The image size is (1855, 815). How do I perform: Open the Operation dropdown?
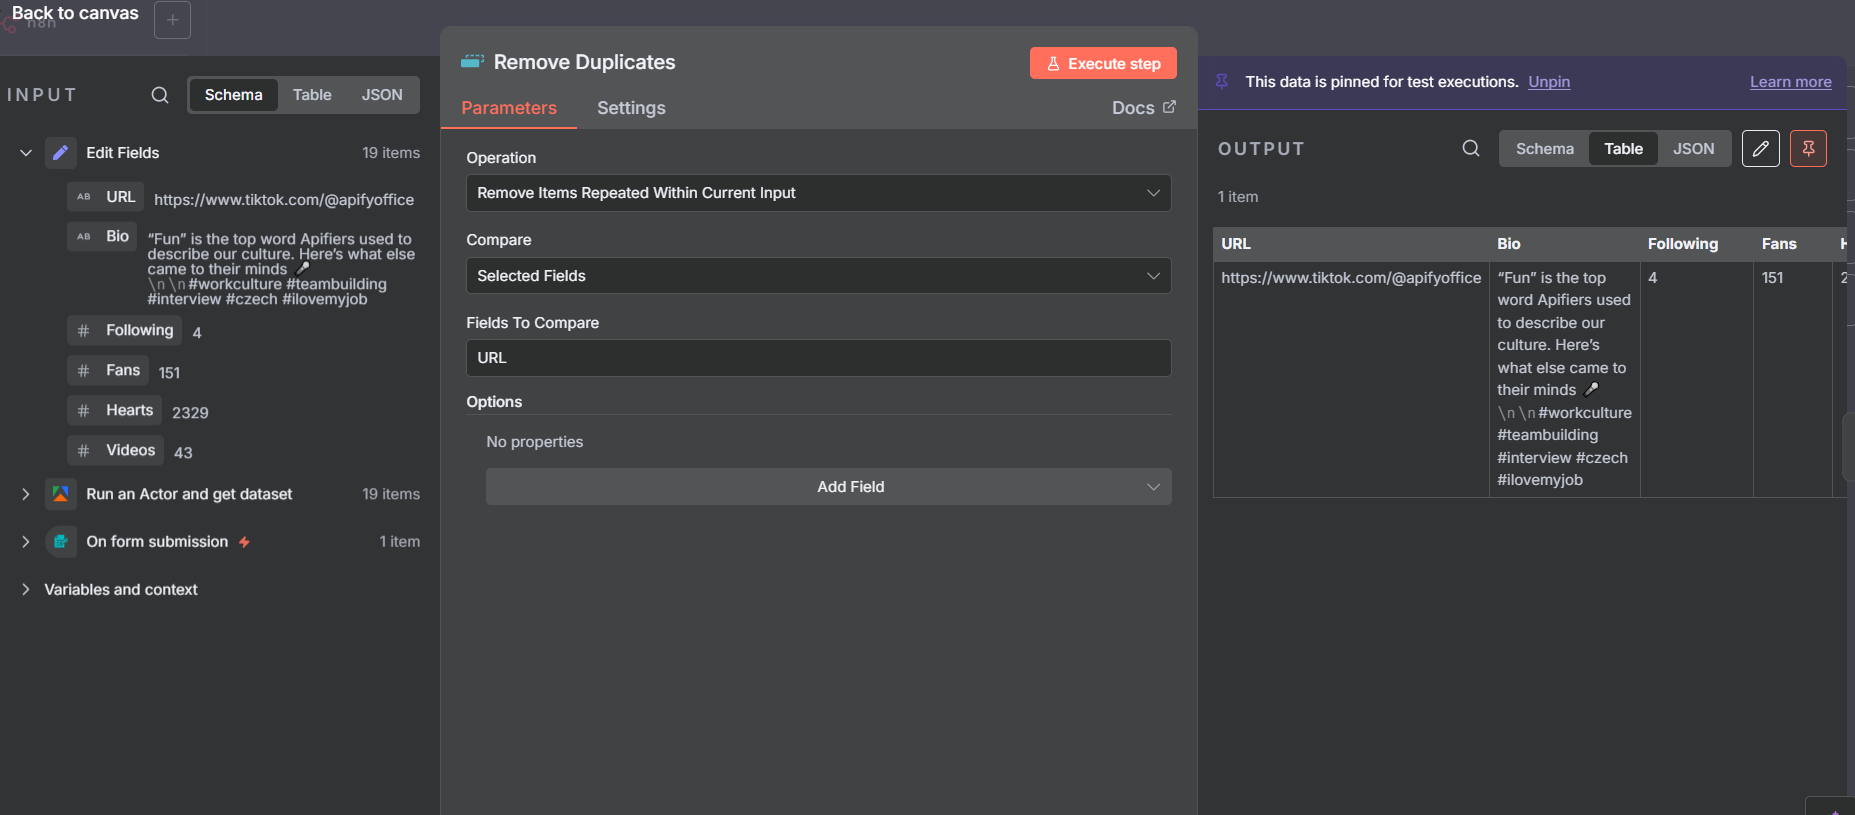818,193
